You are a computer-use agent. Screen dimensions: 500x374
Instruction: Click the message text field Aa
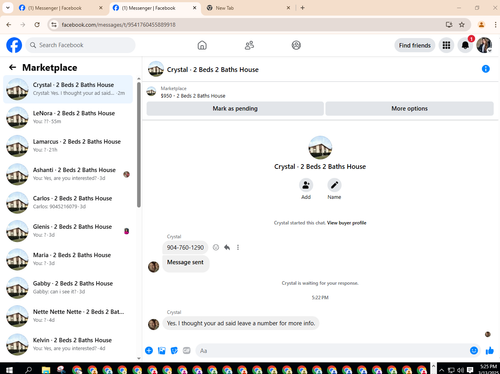click(333, 350)
